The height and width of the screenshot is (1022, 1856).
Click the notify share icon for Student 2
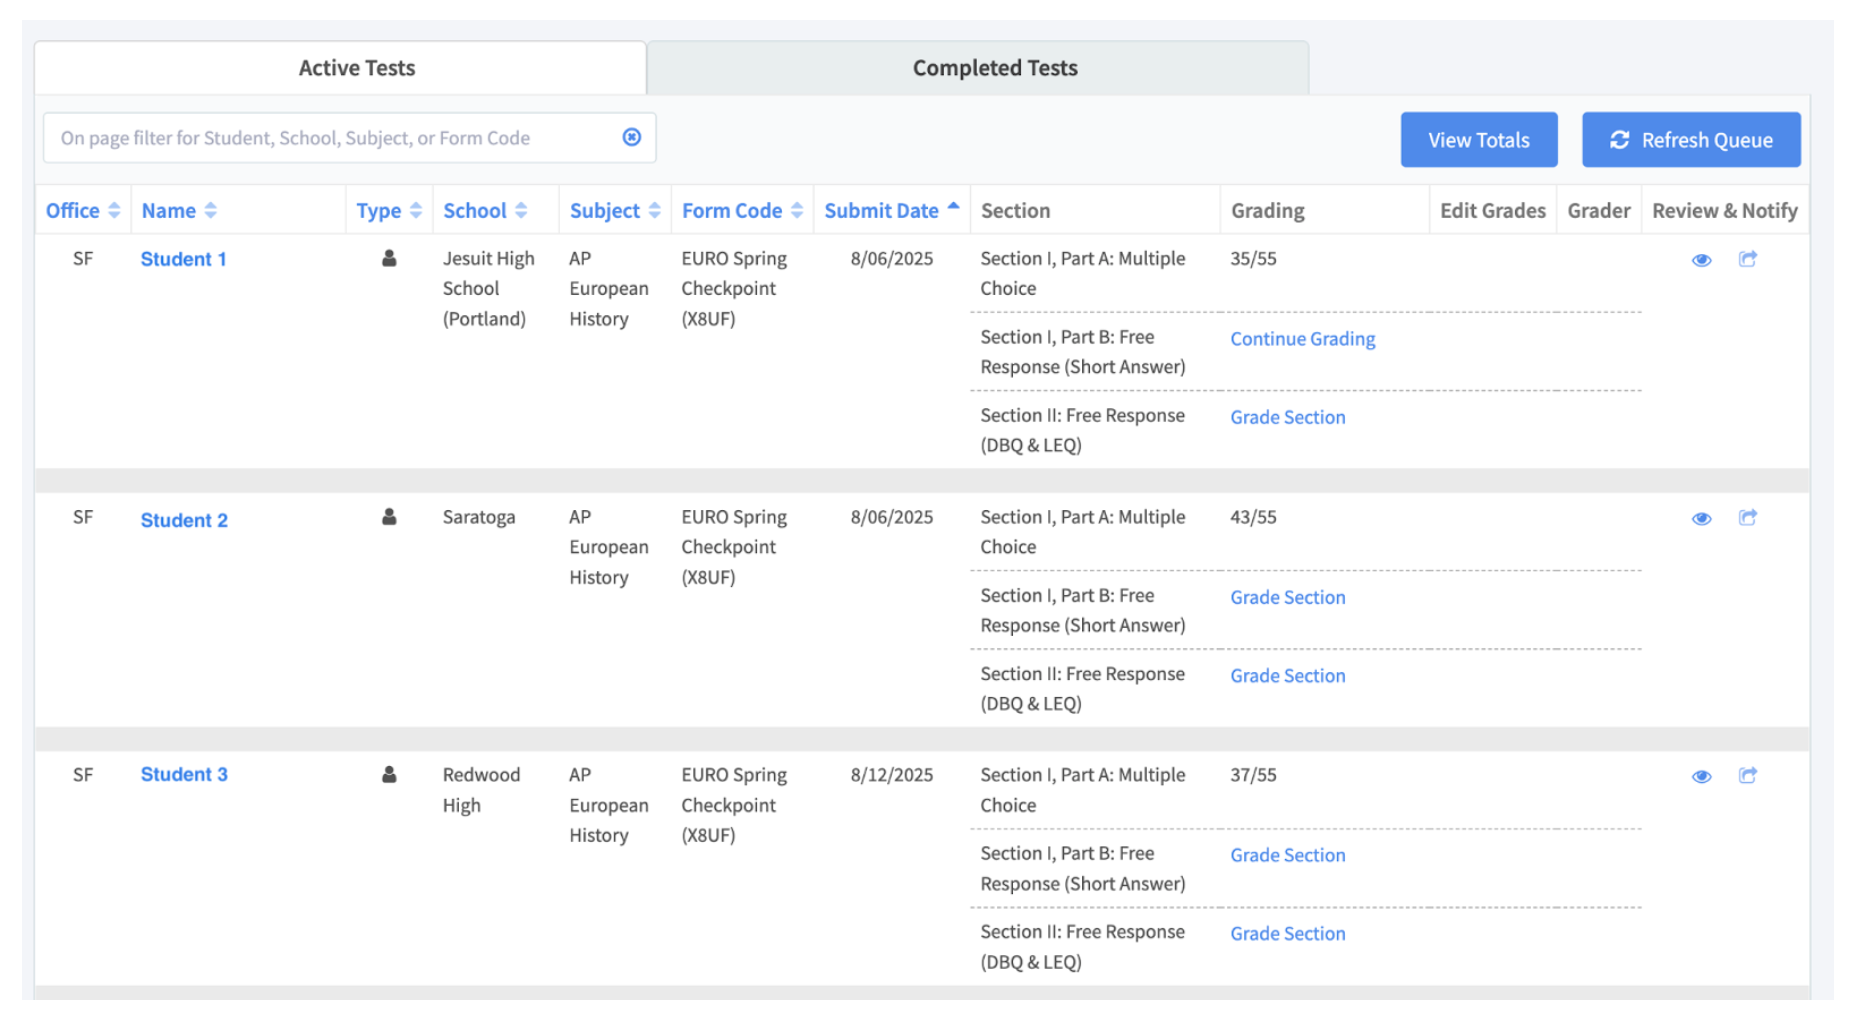pyautogui.click(x=1747, y=518)
